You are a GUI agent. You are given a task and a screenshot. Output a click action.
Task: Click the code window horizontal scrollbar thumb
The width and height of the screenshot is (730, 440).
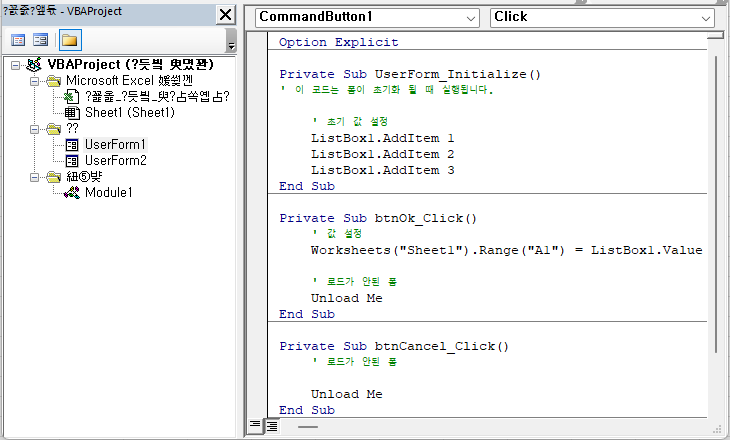[x=308, y=426]
